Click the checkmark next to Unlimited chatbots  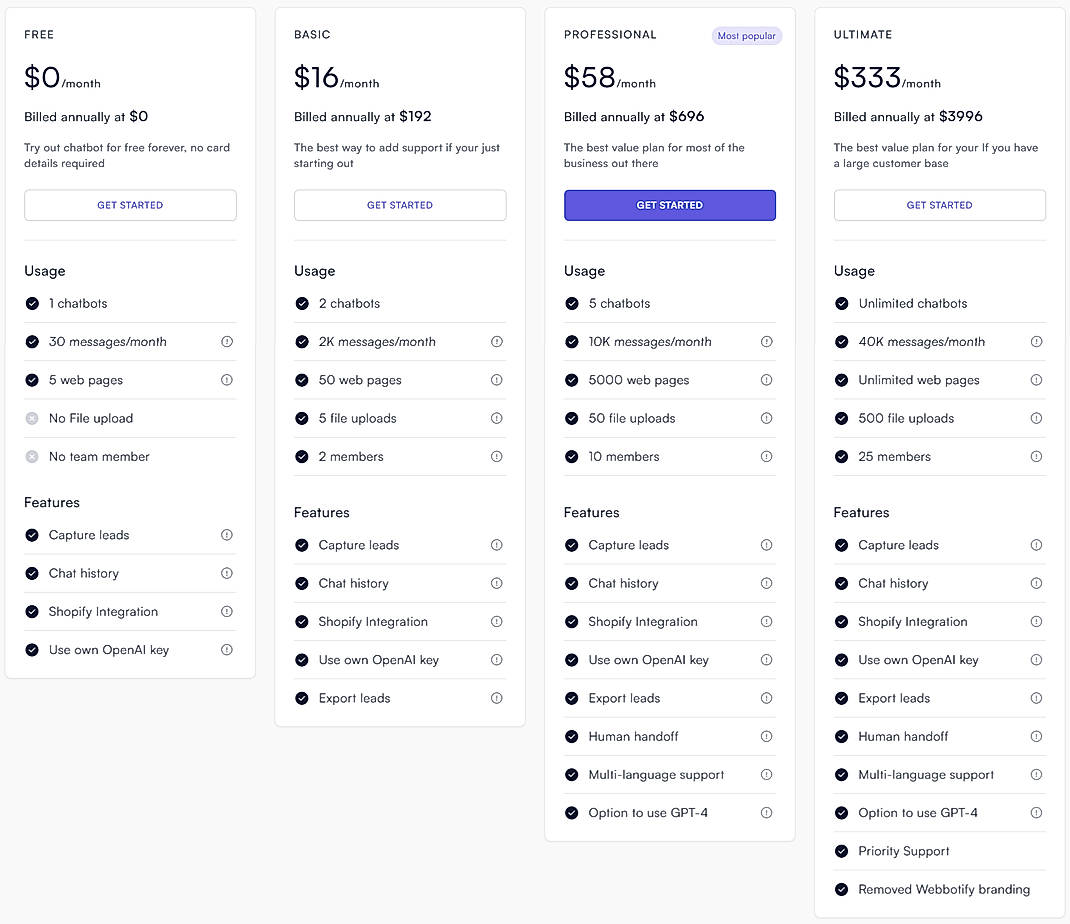point(841,303)
